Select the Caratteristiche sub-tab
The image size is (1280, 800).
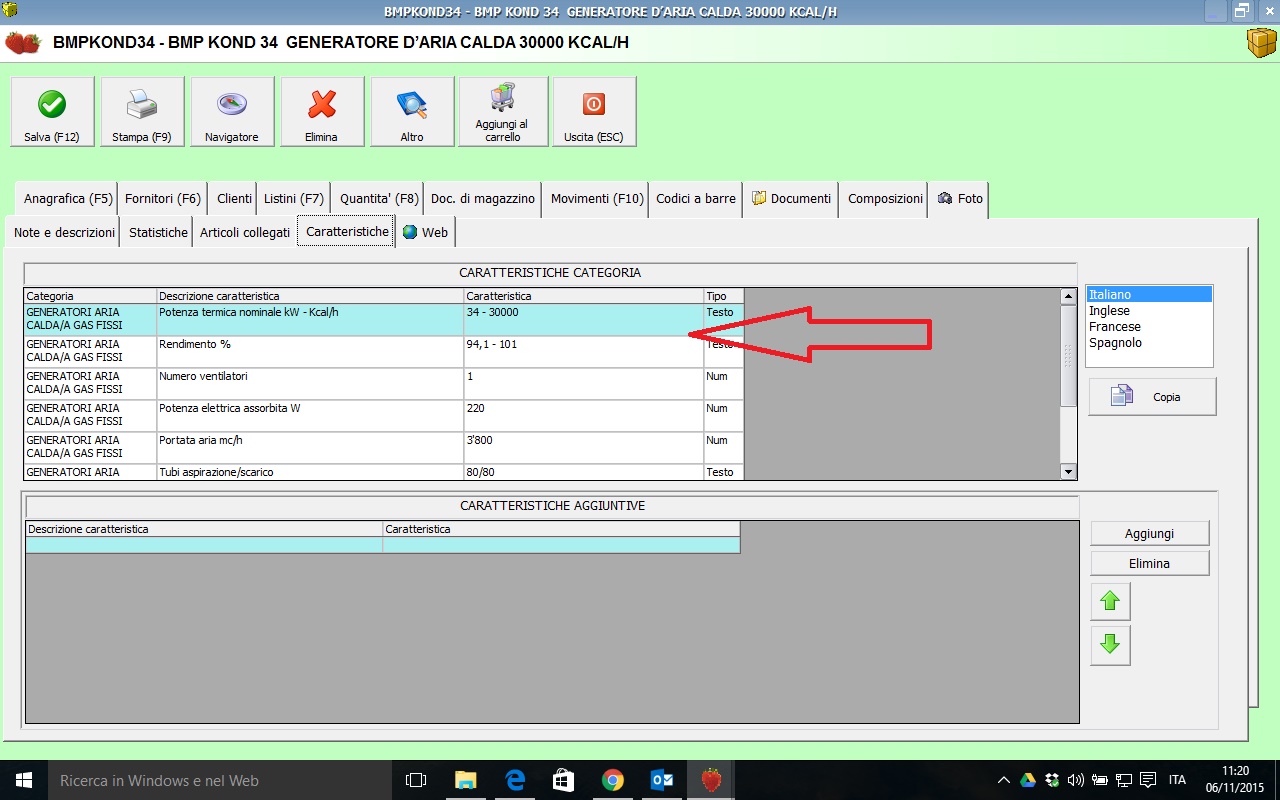(x=347, y=232)
